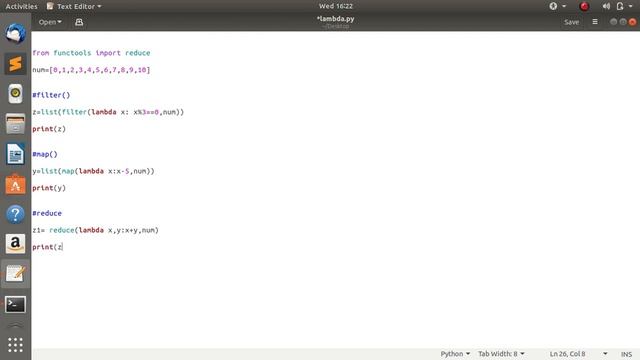This screenshot has width=640, height=360.
Task: Click the #map() comment line
Action: pos(45,154)
